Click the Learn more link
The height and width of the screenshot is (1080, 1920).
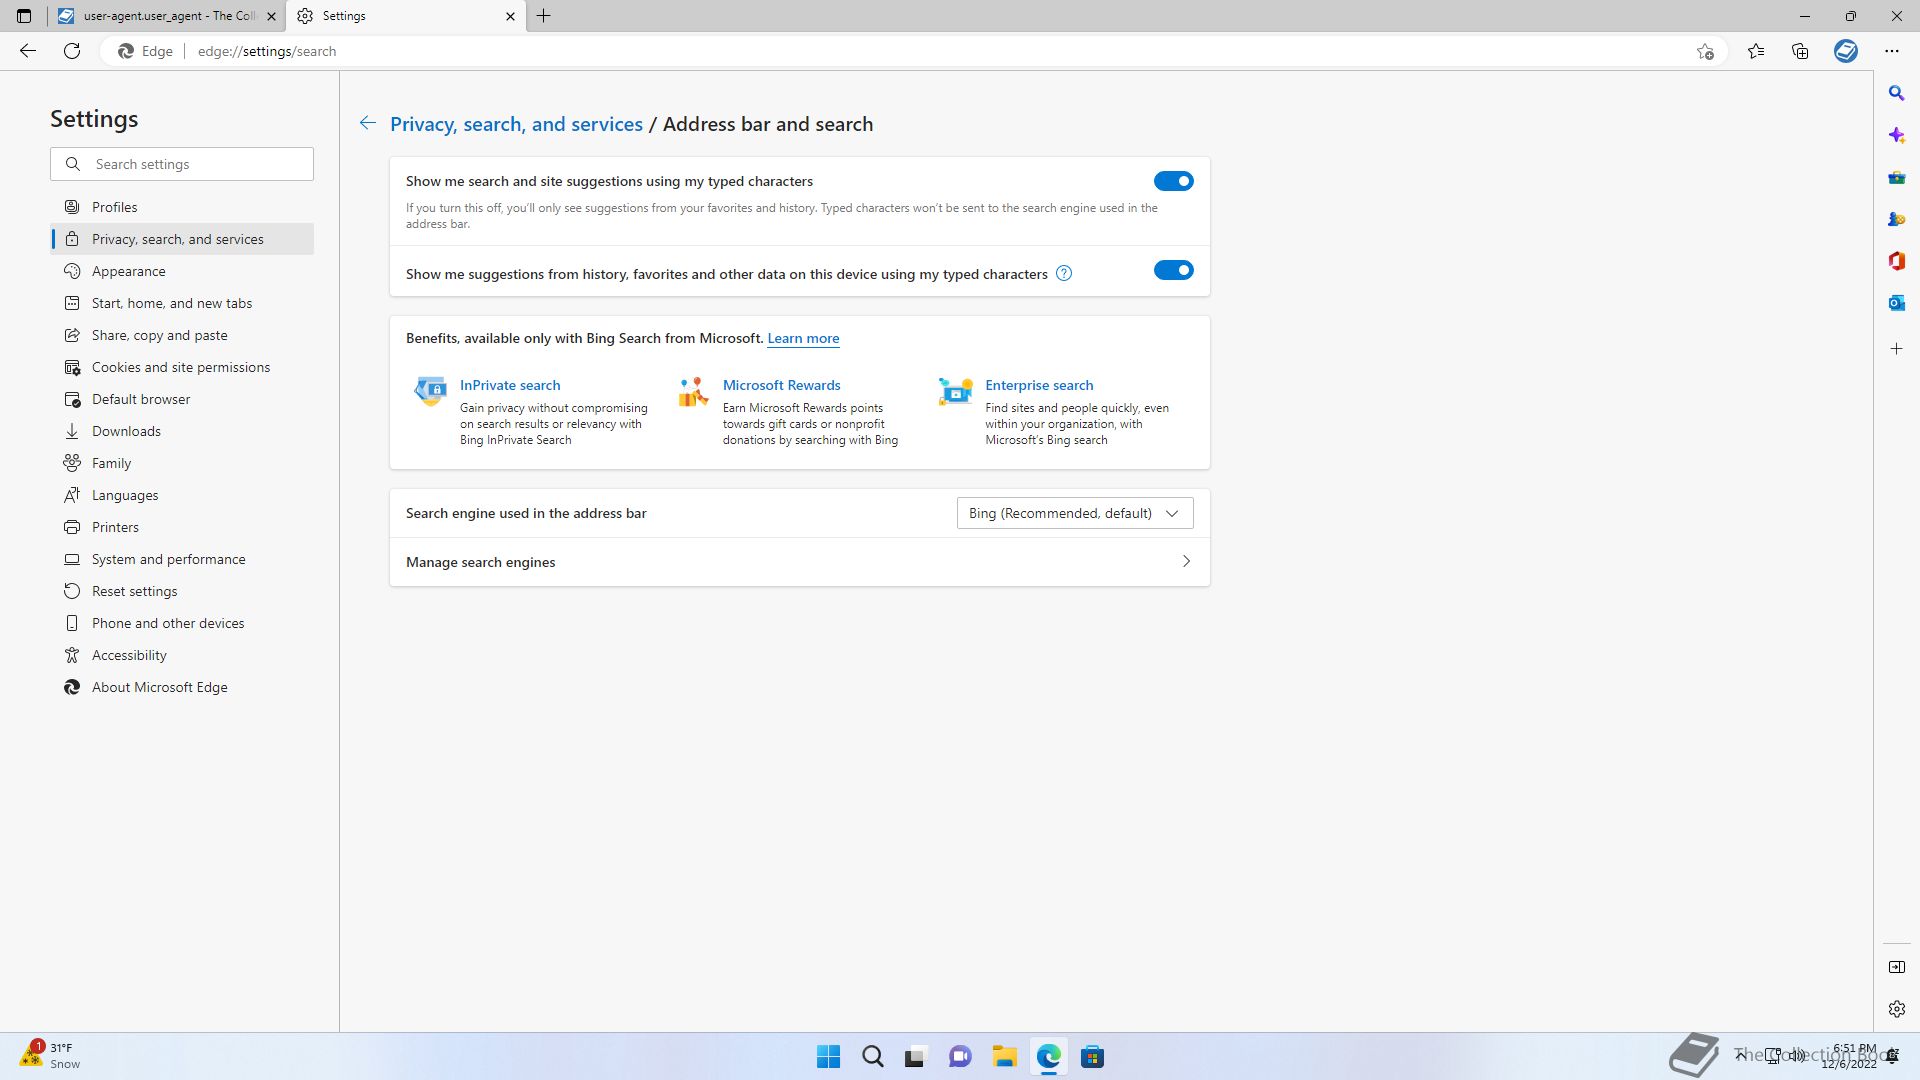click(x=803, y=338)
